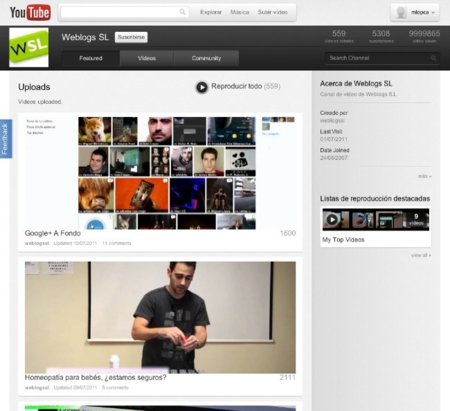Screen dimensions: 450x411
Task: Click comments link under Homeopatía video
Action: pyautogui.click(x=115, y=388)
